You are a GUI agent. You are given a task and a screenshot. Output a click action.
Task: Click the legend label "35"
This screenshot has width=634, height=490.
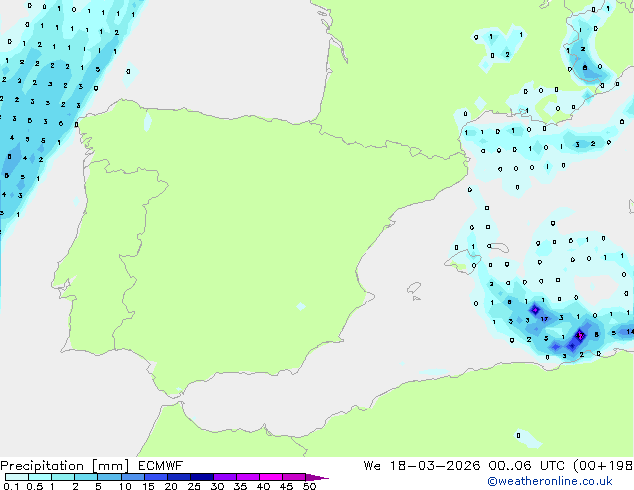[x=240, y=486]
